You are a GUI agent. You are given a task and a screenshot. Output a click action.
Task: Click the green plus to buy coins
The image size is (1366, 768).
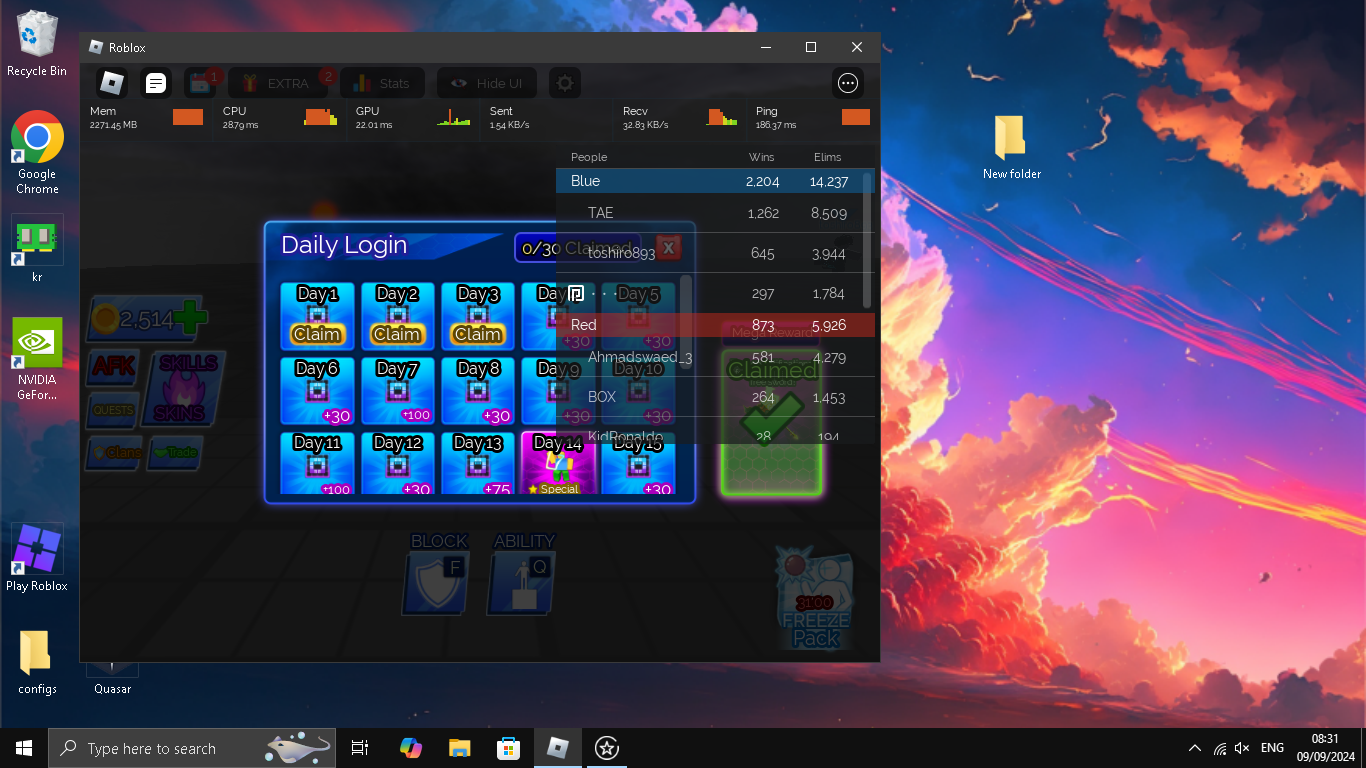190,318
